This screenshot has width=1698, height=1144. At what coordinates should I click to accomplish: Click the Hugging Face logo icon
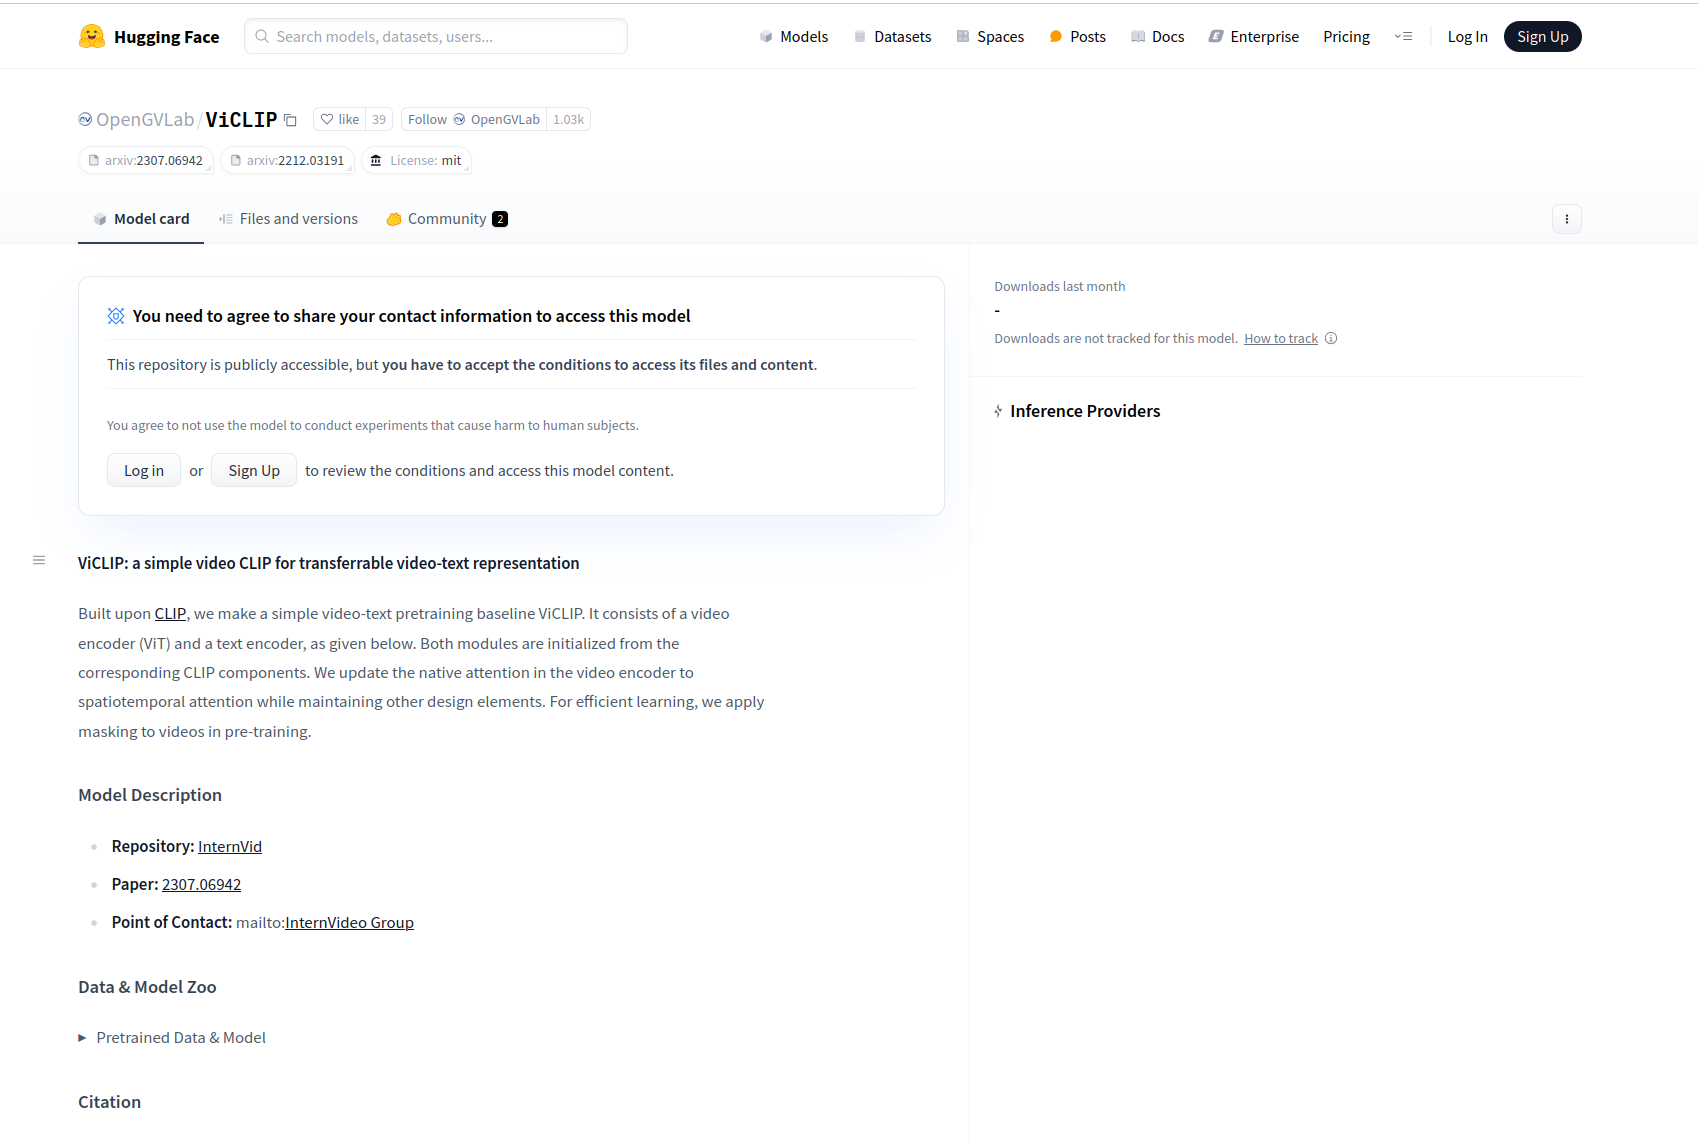[x=92, y=37]
